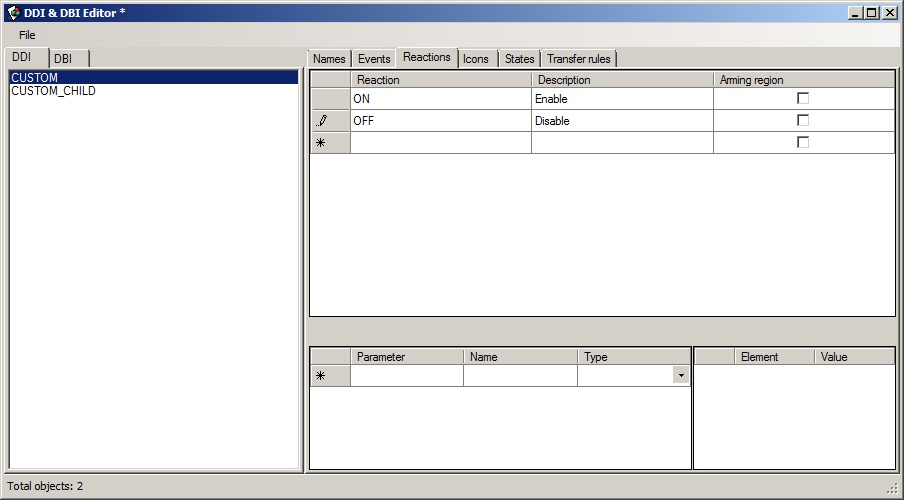Toggle Arming region checkbox in the new row
Screen dimensions: 904x500
coord(803,142)
